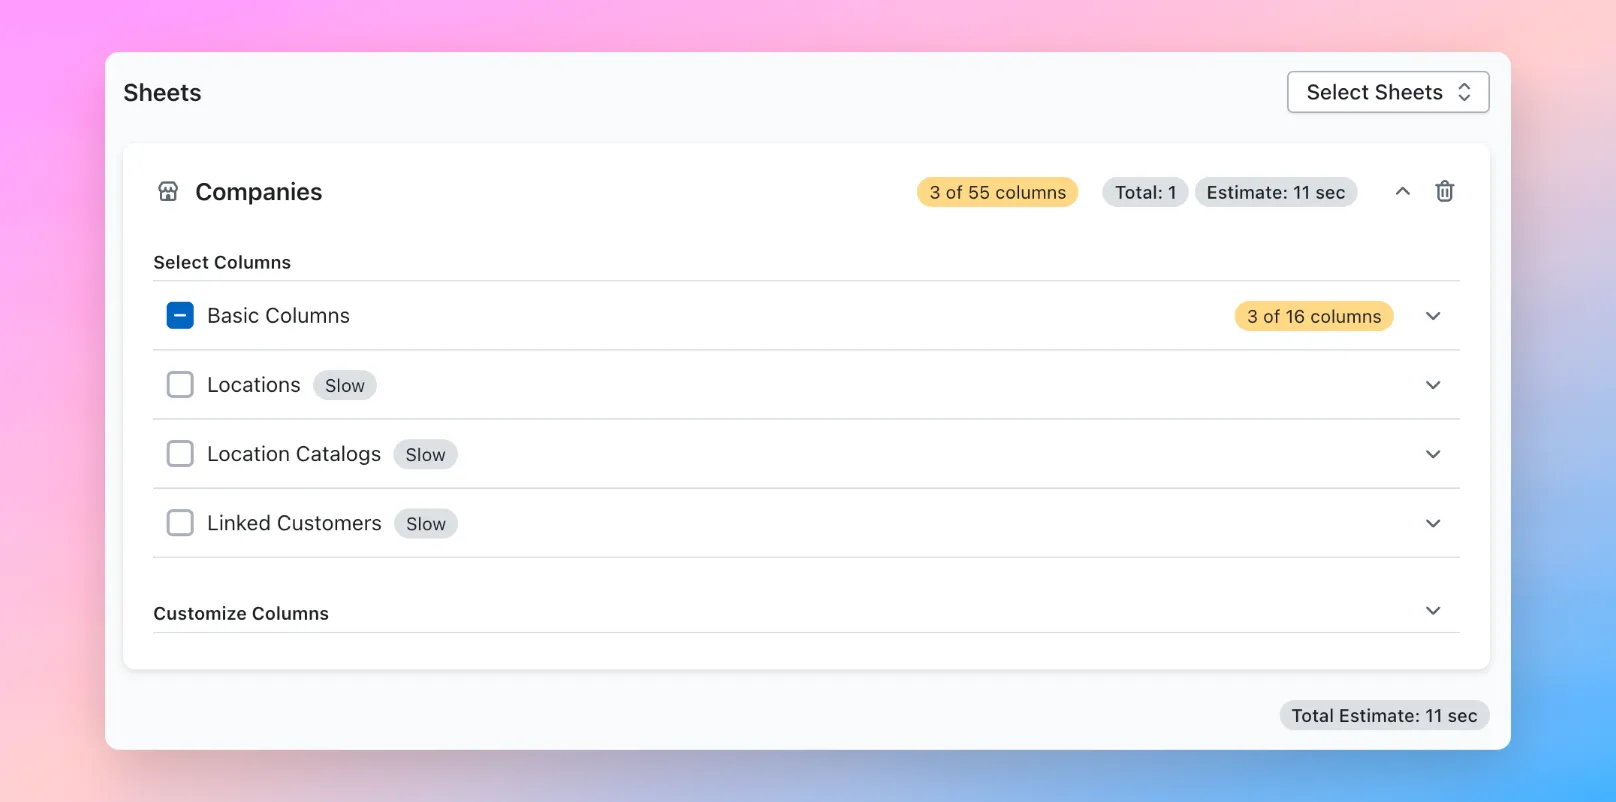Click the Estimate: 11 sec badge

1276,192
